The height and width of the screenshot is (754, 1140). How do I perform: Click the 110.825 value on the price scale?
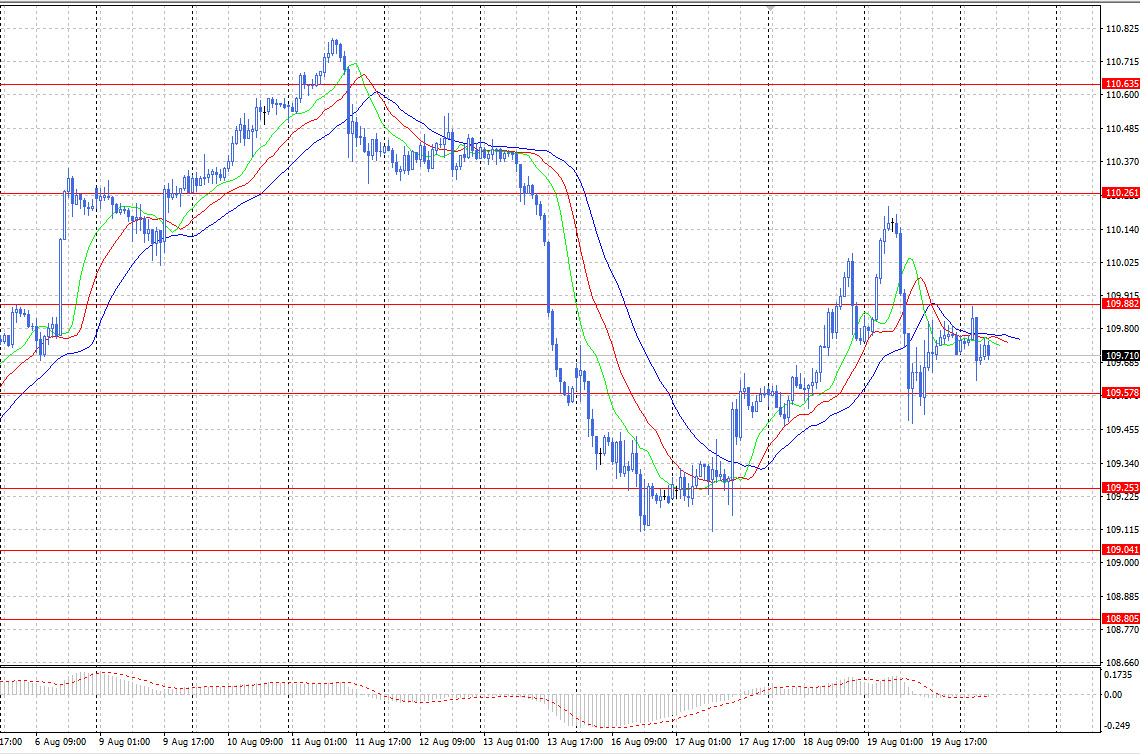(x=1122, y=29)
